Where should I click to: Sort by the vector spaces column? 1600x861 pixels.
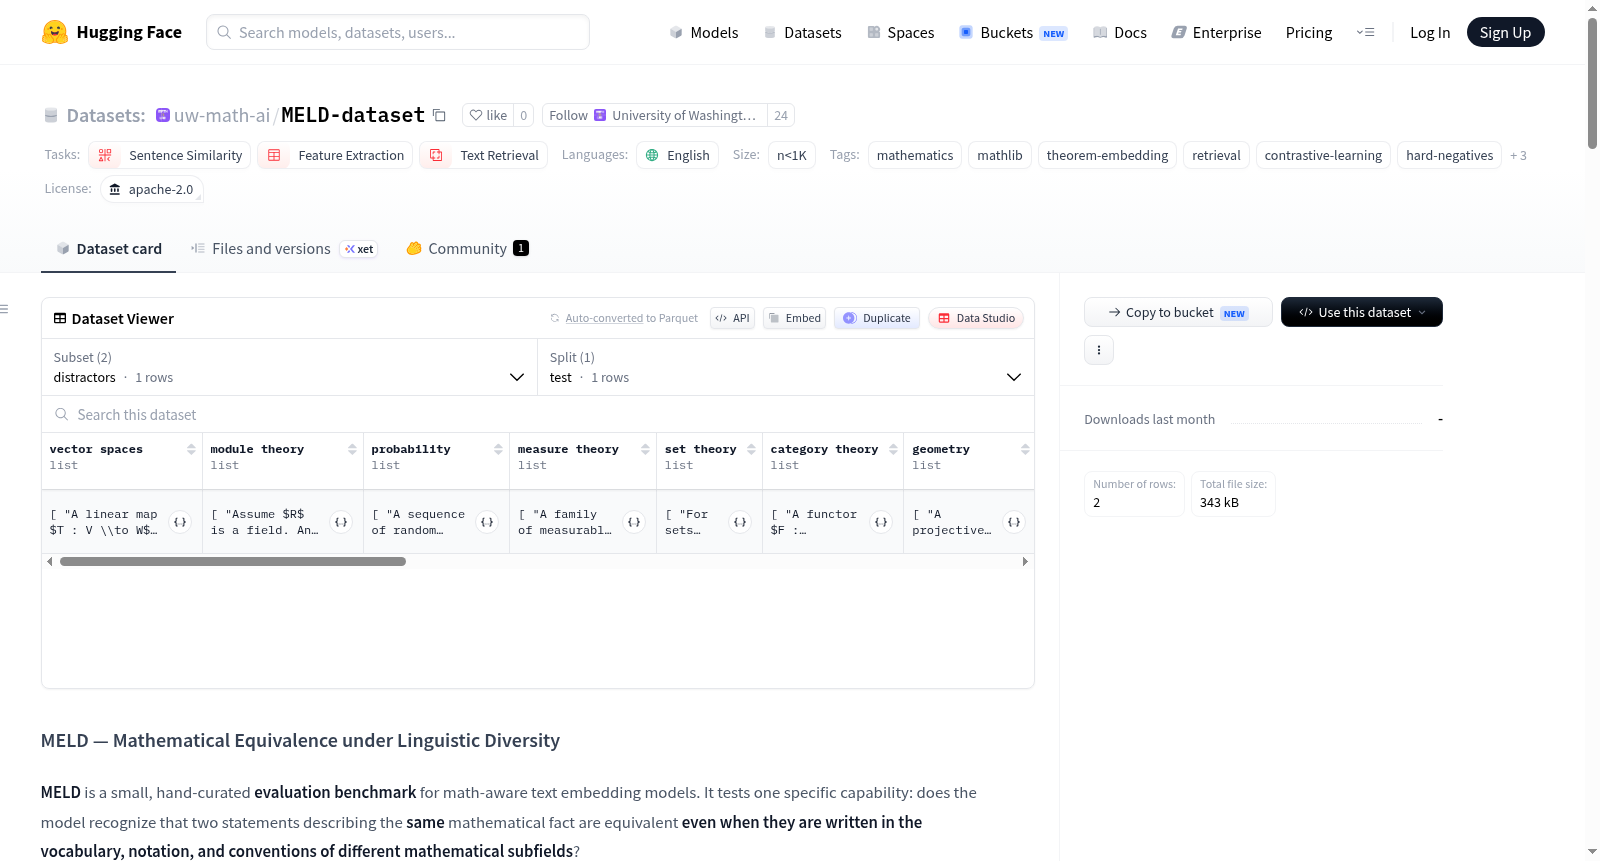191,450
